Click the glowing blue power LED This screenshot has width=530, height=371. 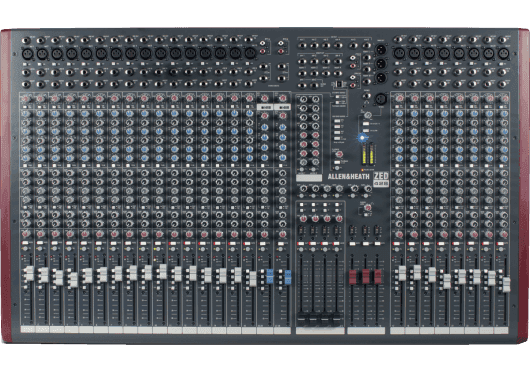[362, 138]
